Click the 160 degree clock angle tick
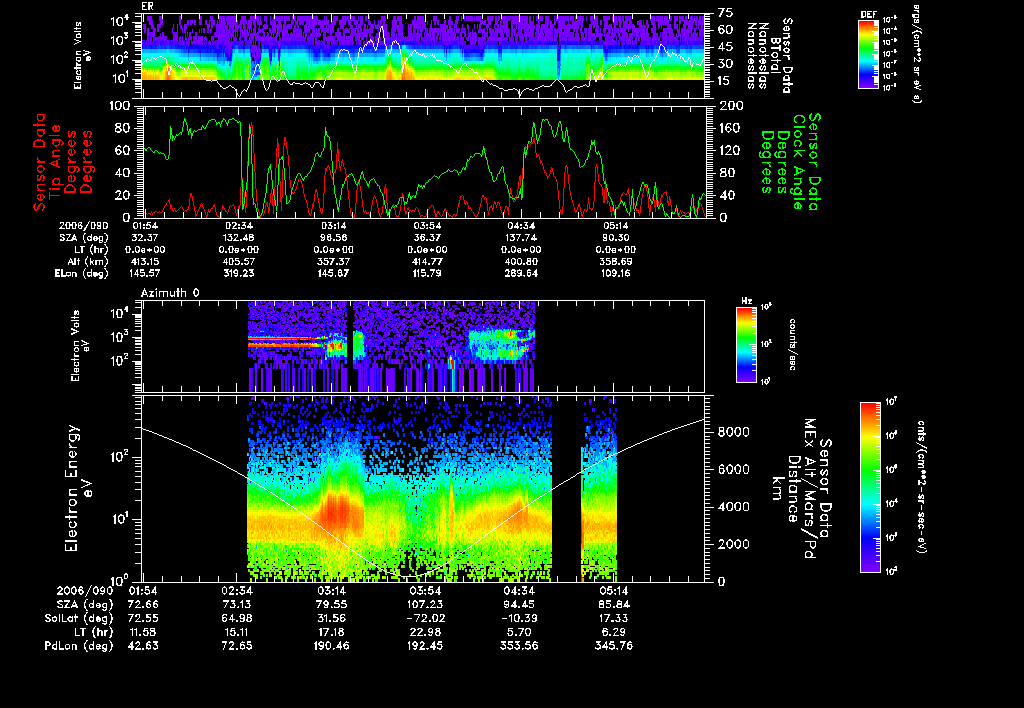Viewport: 1024px width, 708px height. (x=730, y=128)
